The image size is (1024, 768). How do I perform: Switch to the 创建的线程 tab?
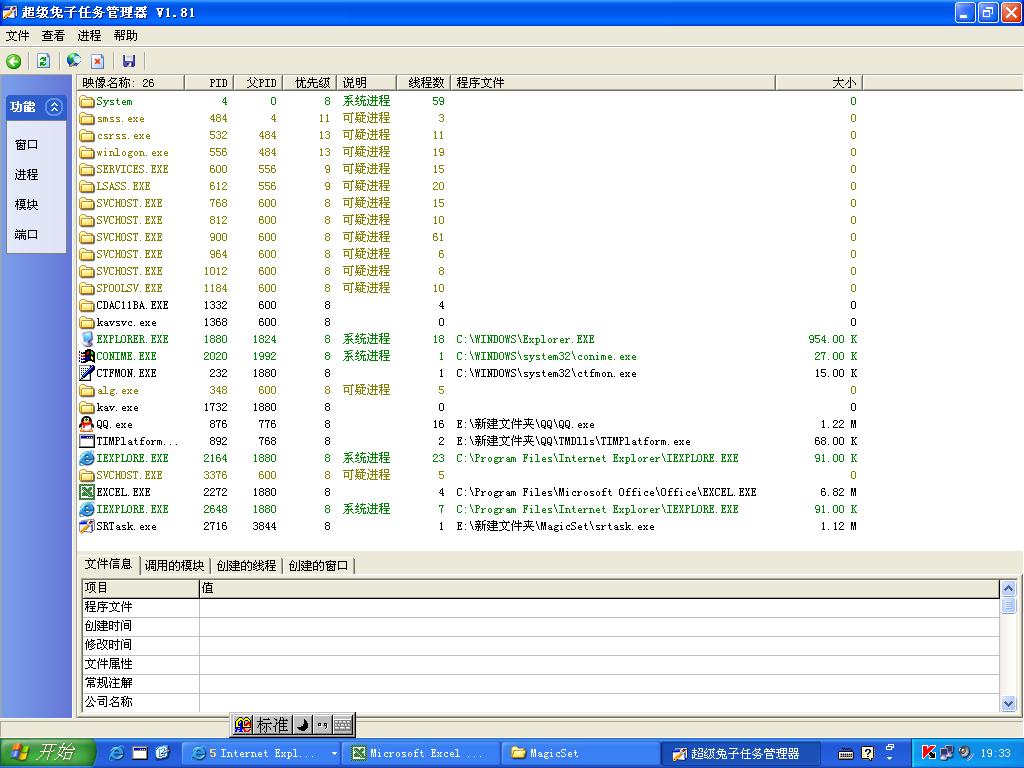pyautogui.click(x=246, y=565)
